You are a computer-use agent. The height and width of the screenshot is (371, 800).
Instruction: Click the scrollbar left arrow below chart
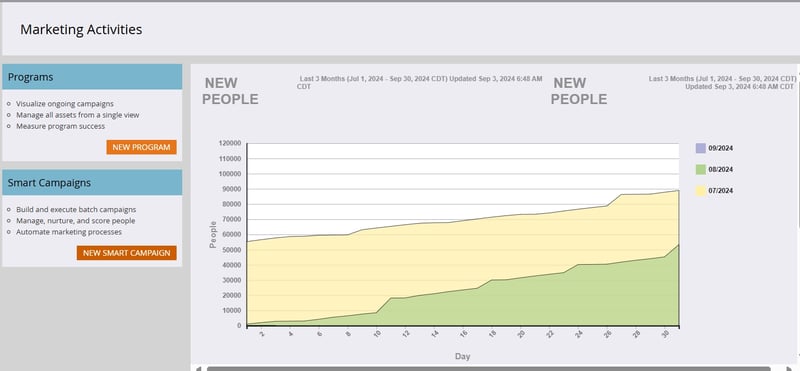pyautogui.click(x=198, y=368)
